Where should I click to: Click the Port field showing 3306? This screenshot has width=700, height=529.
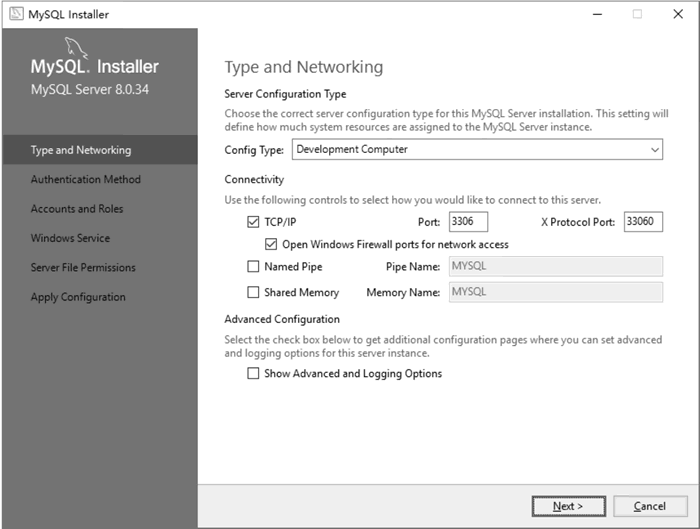[x=468, y=222]
